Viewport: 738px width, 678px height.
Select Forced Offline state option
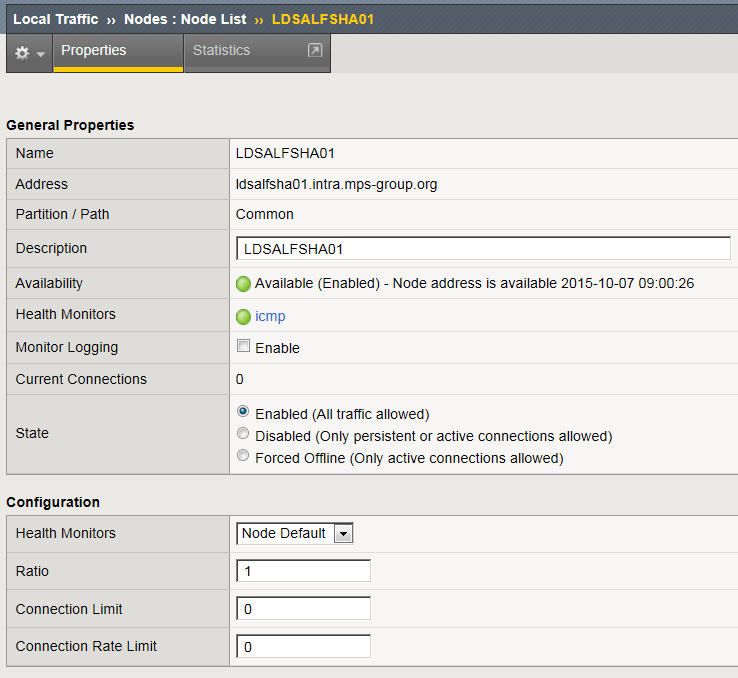tap(242, 457)
